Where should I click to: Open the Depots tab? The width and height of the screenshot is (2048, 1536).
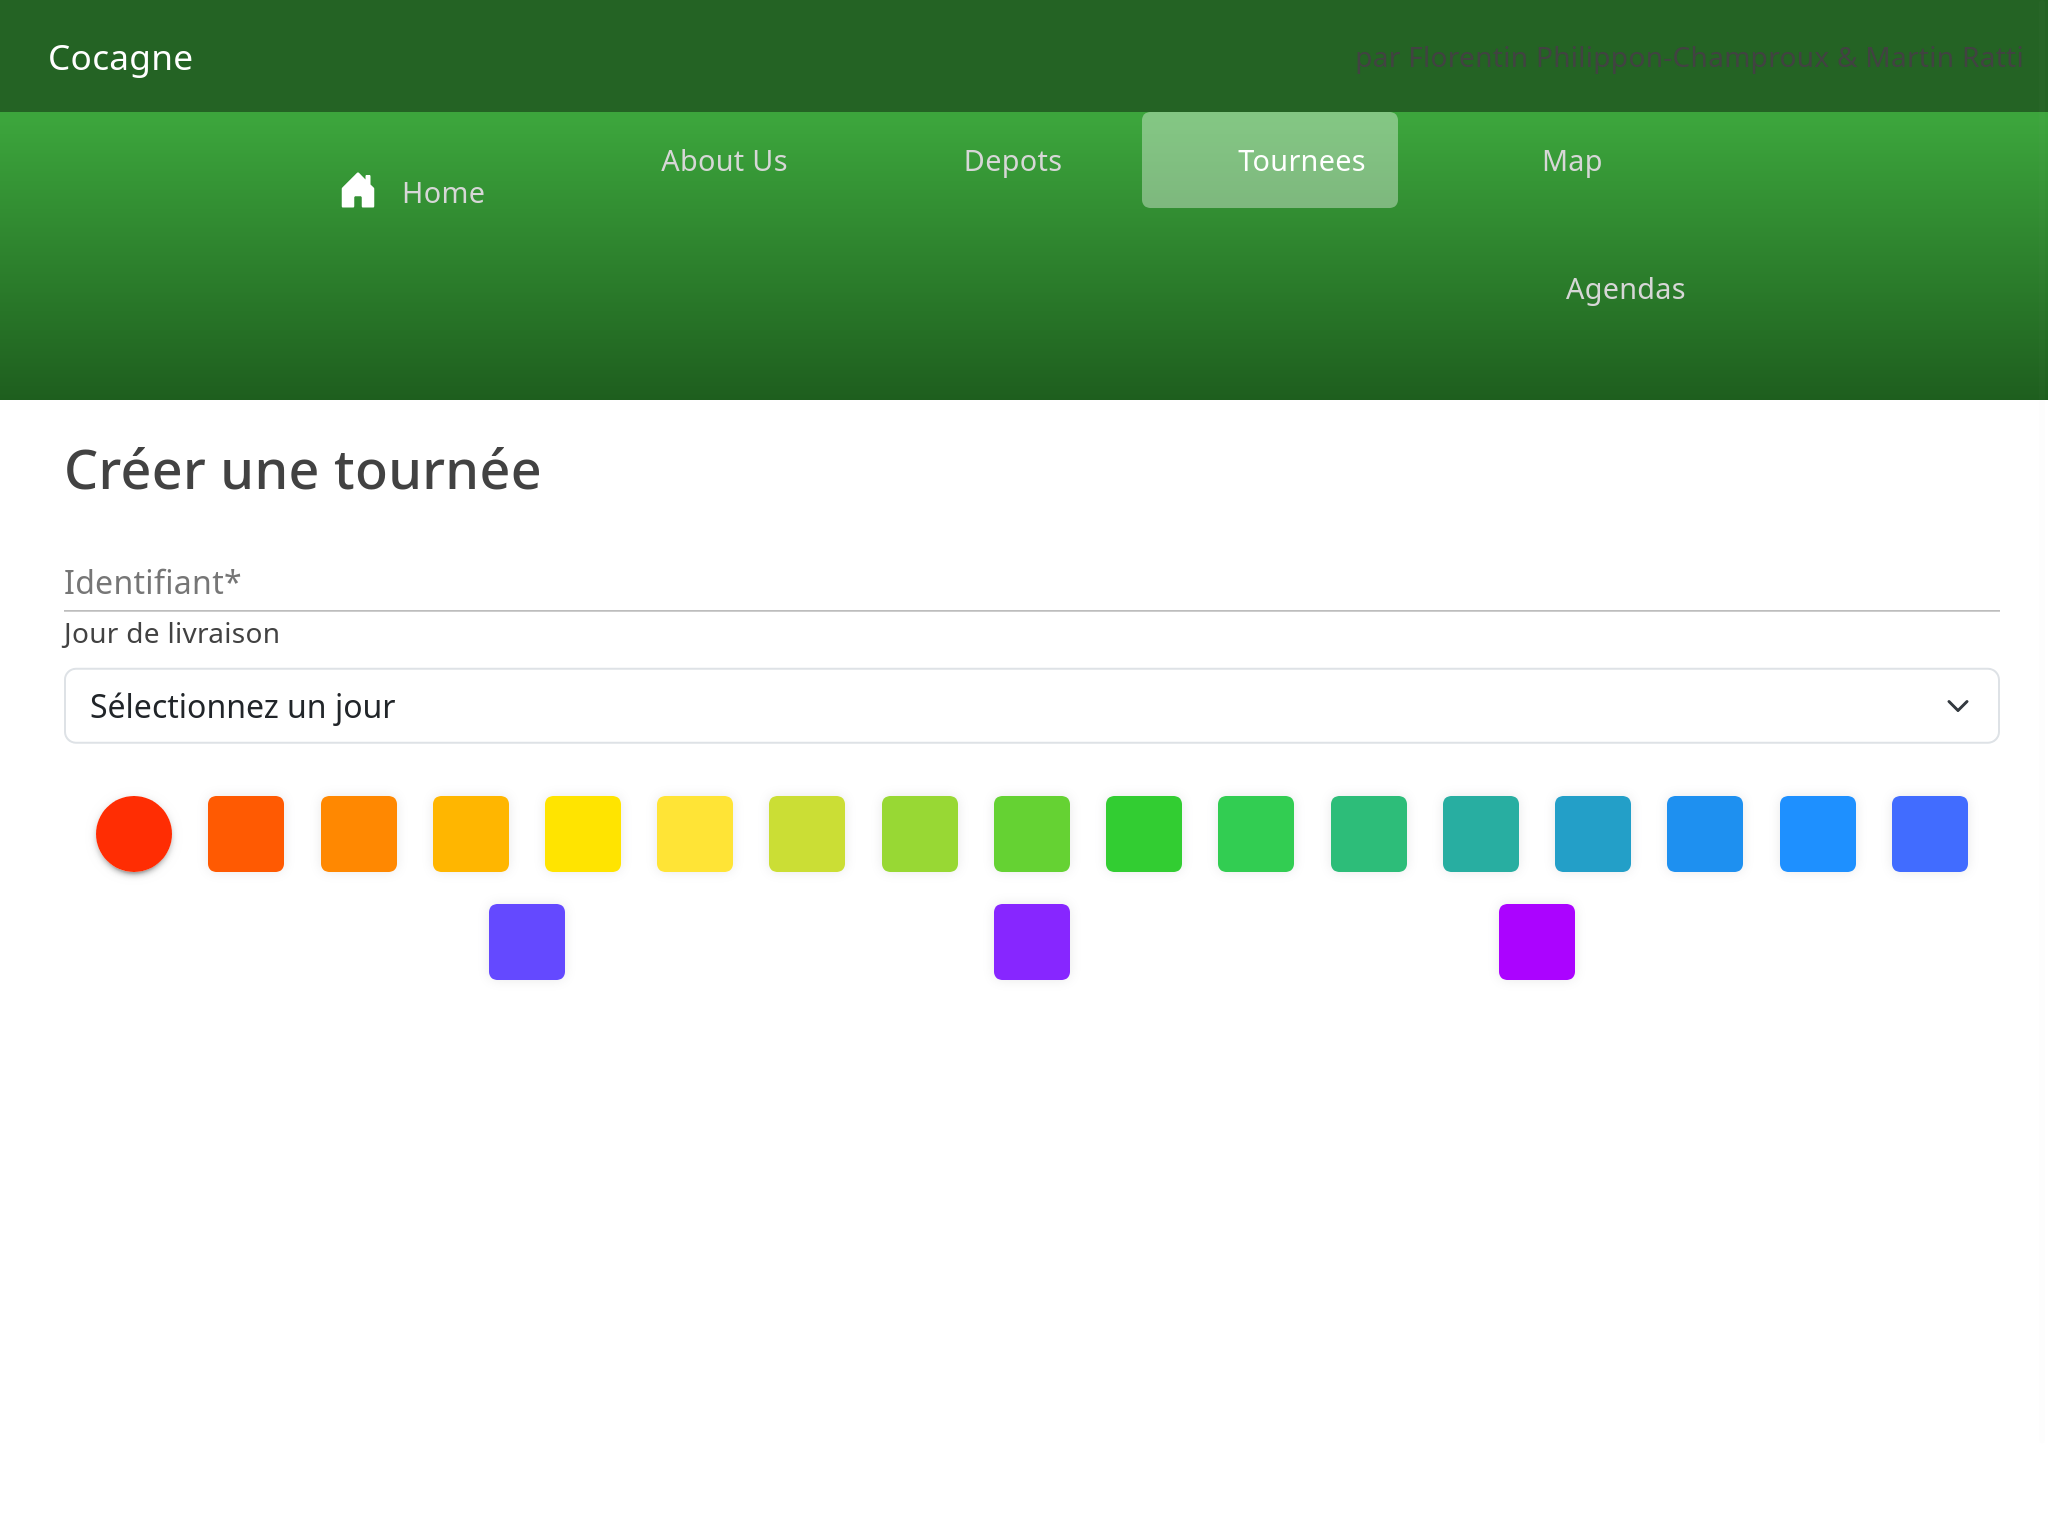coord(1012,160)
